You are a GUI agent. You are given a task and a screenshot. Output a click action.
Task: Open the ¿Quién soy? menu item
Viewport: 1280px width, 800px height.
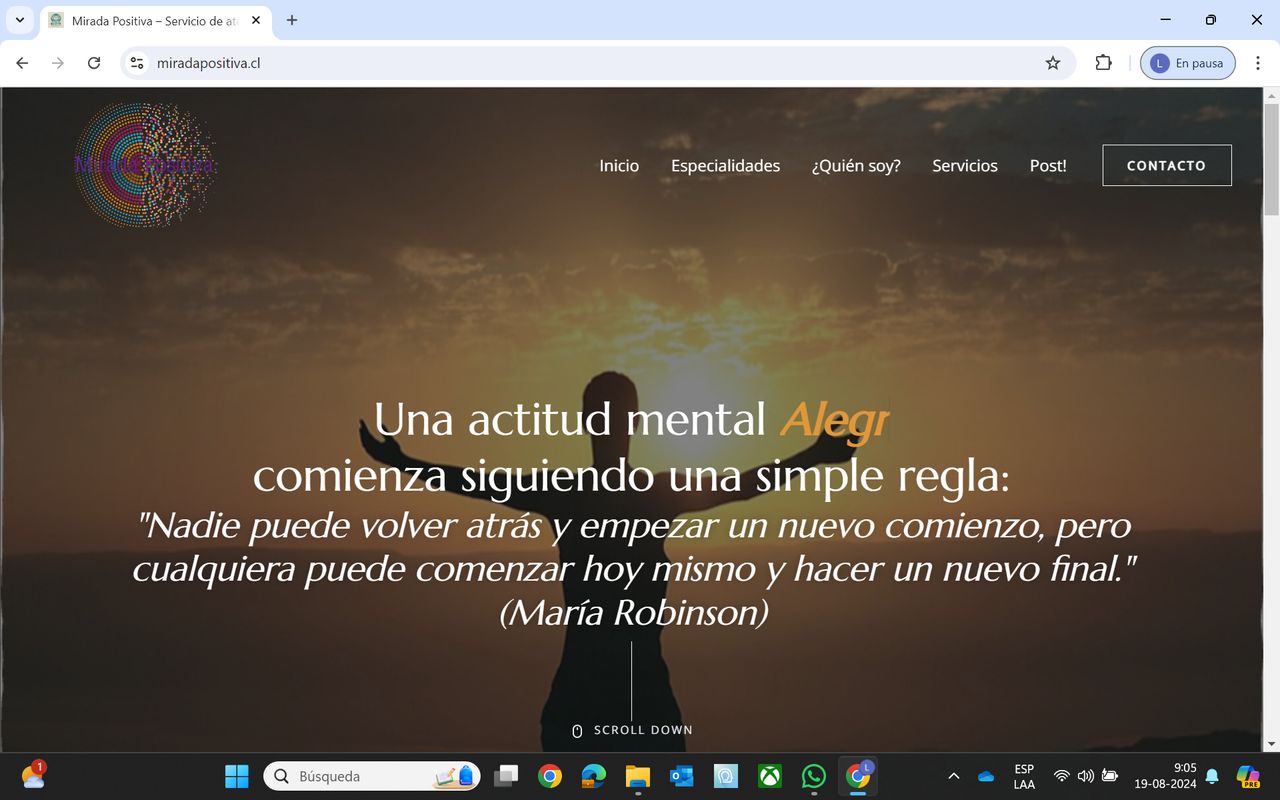pyautogui.click(x=856, y=166)
